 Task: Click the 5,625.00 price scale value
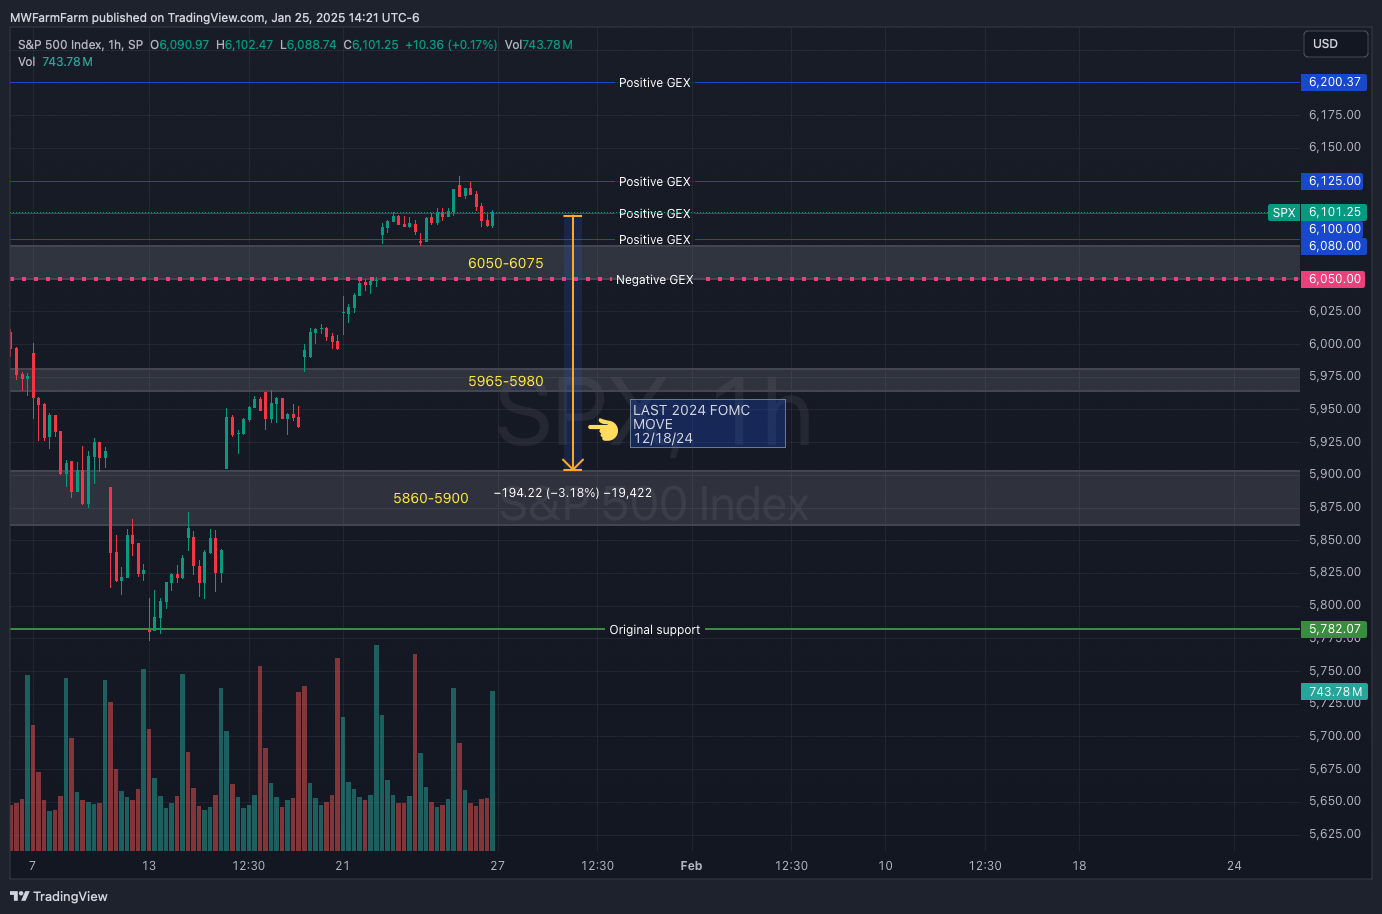tap(1334, 834)
